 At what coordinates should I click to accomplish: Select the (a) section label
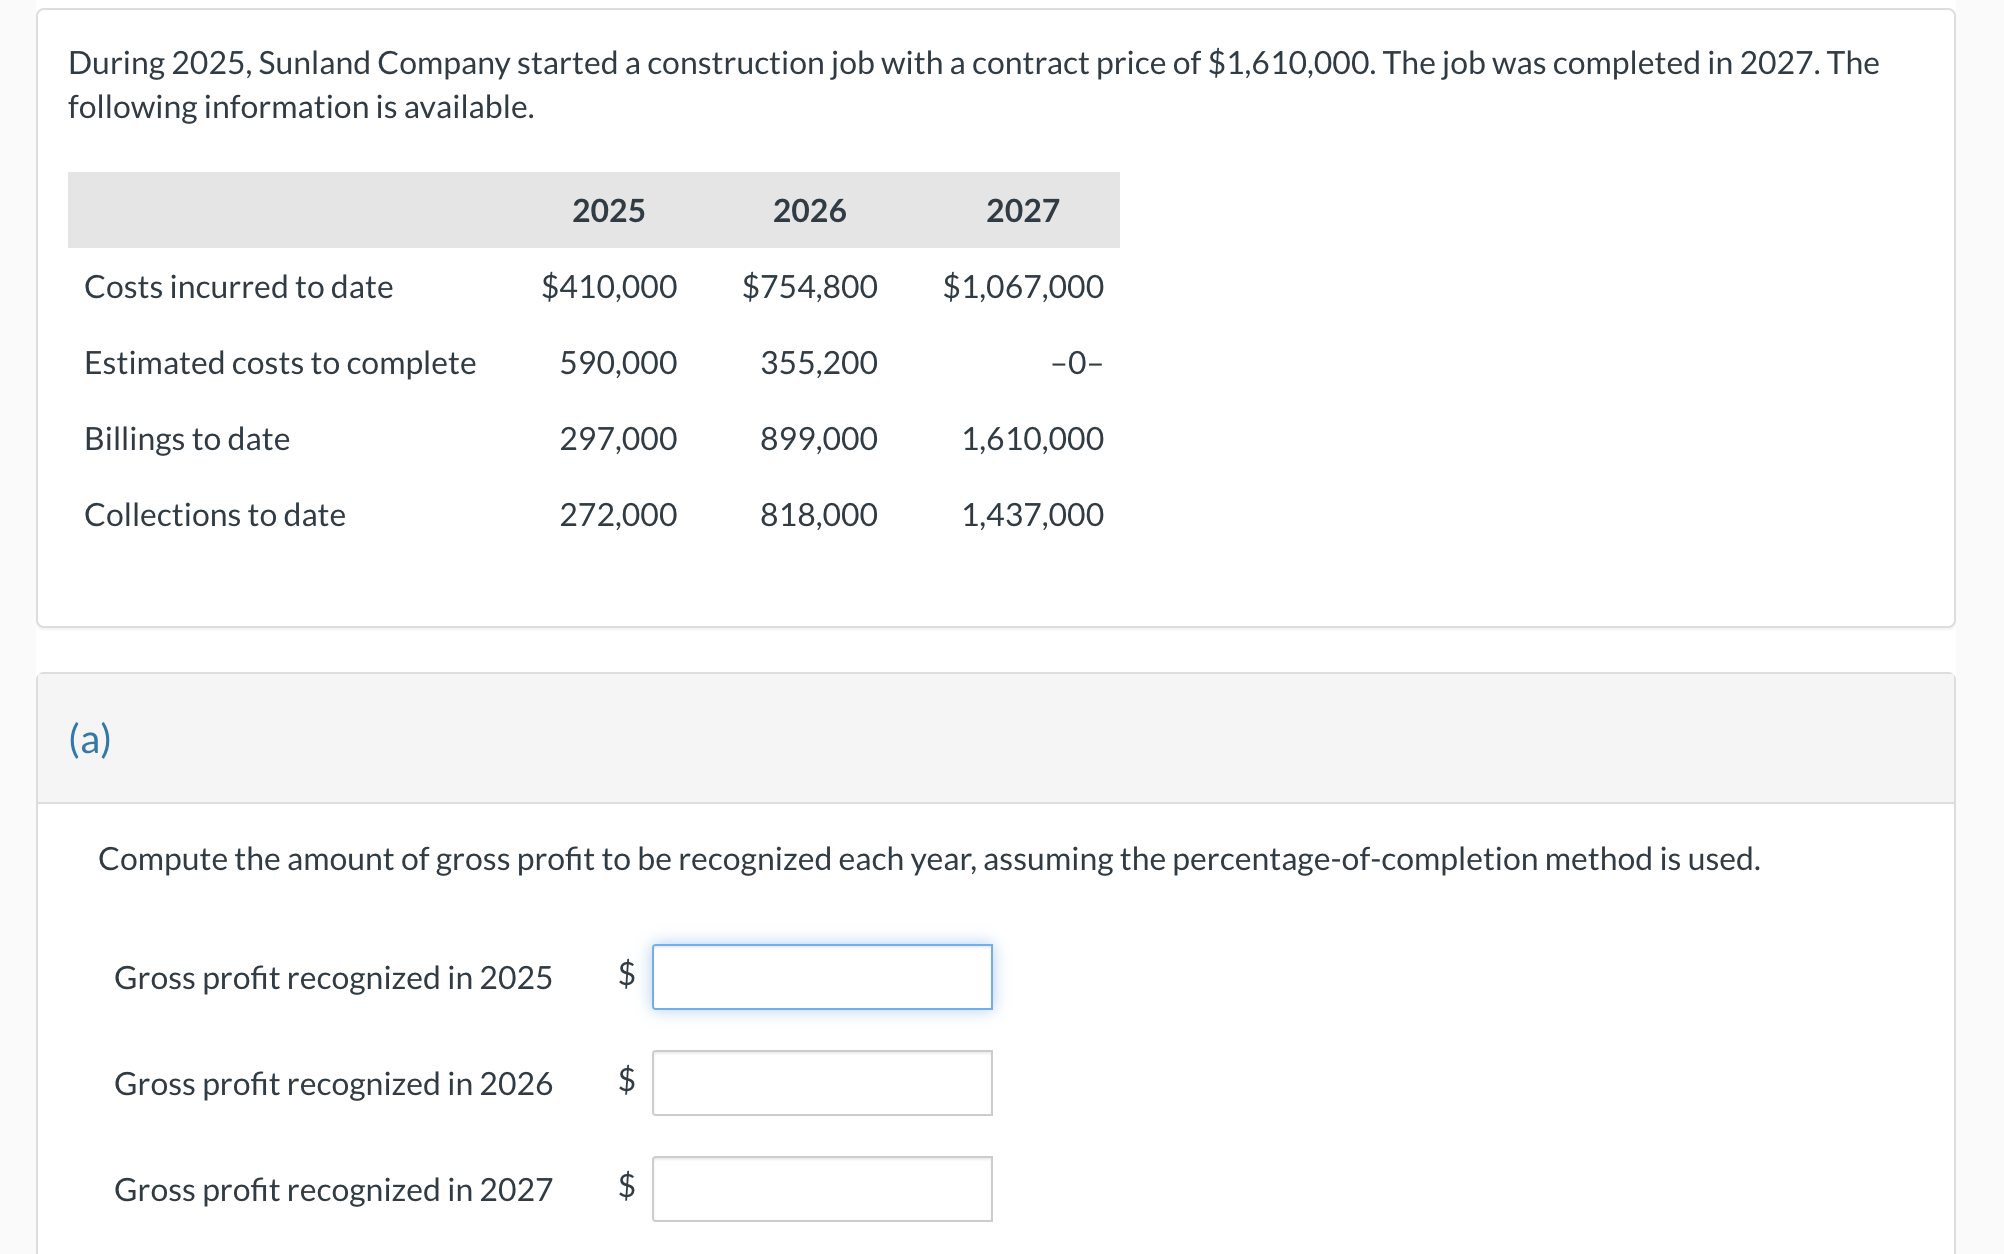90,740
